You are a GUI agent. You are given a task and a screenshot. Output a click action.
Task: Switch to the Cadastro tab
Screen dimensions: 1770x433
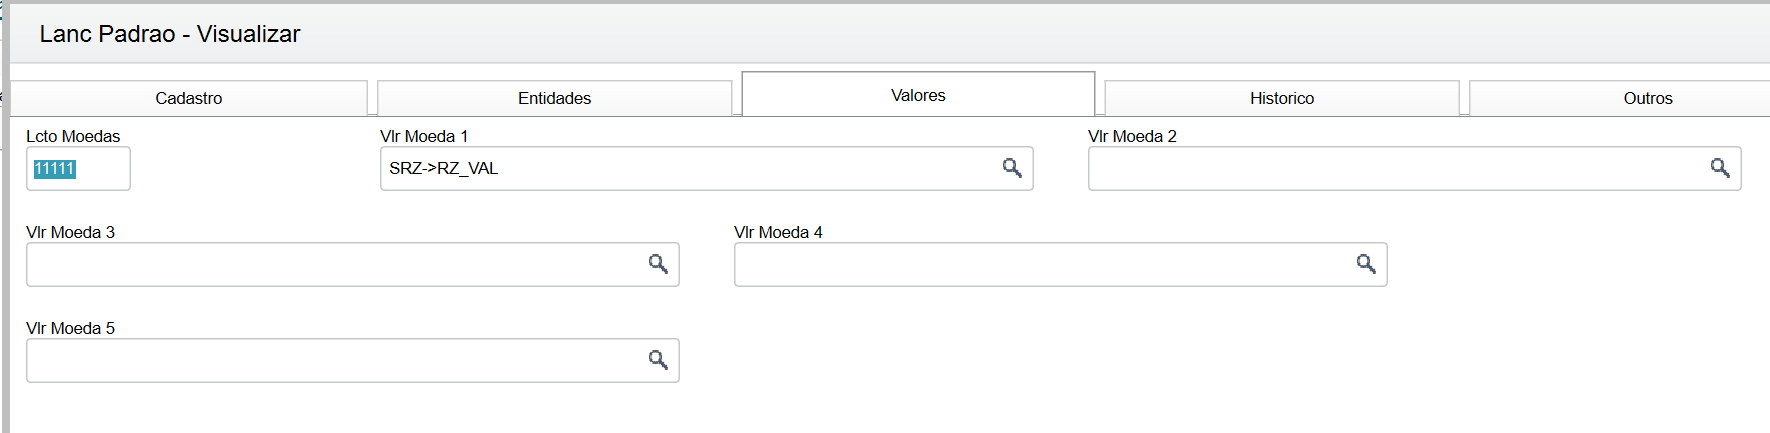[x=189, y=98]
